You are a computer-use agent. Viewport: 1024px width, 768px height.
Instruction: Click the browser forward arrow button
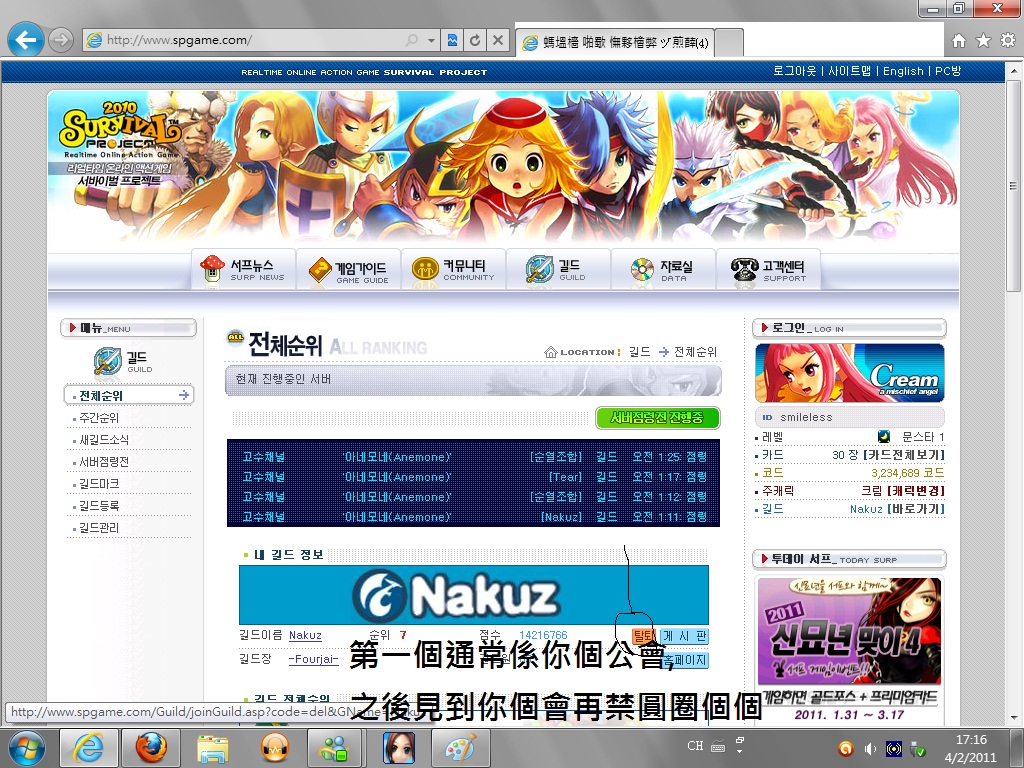61,40
